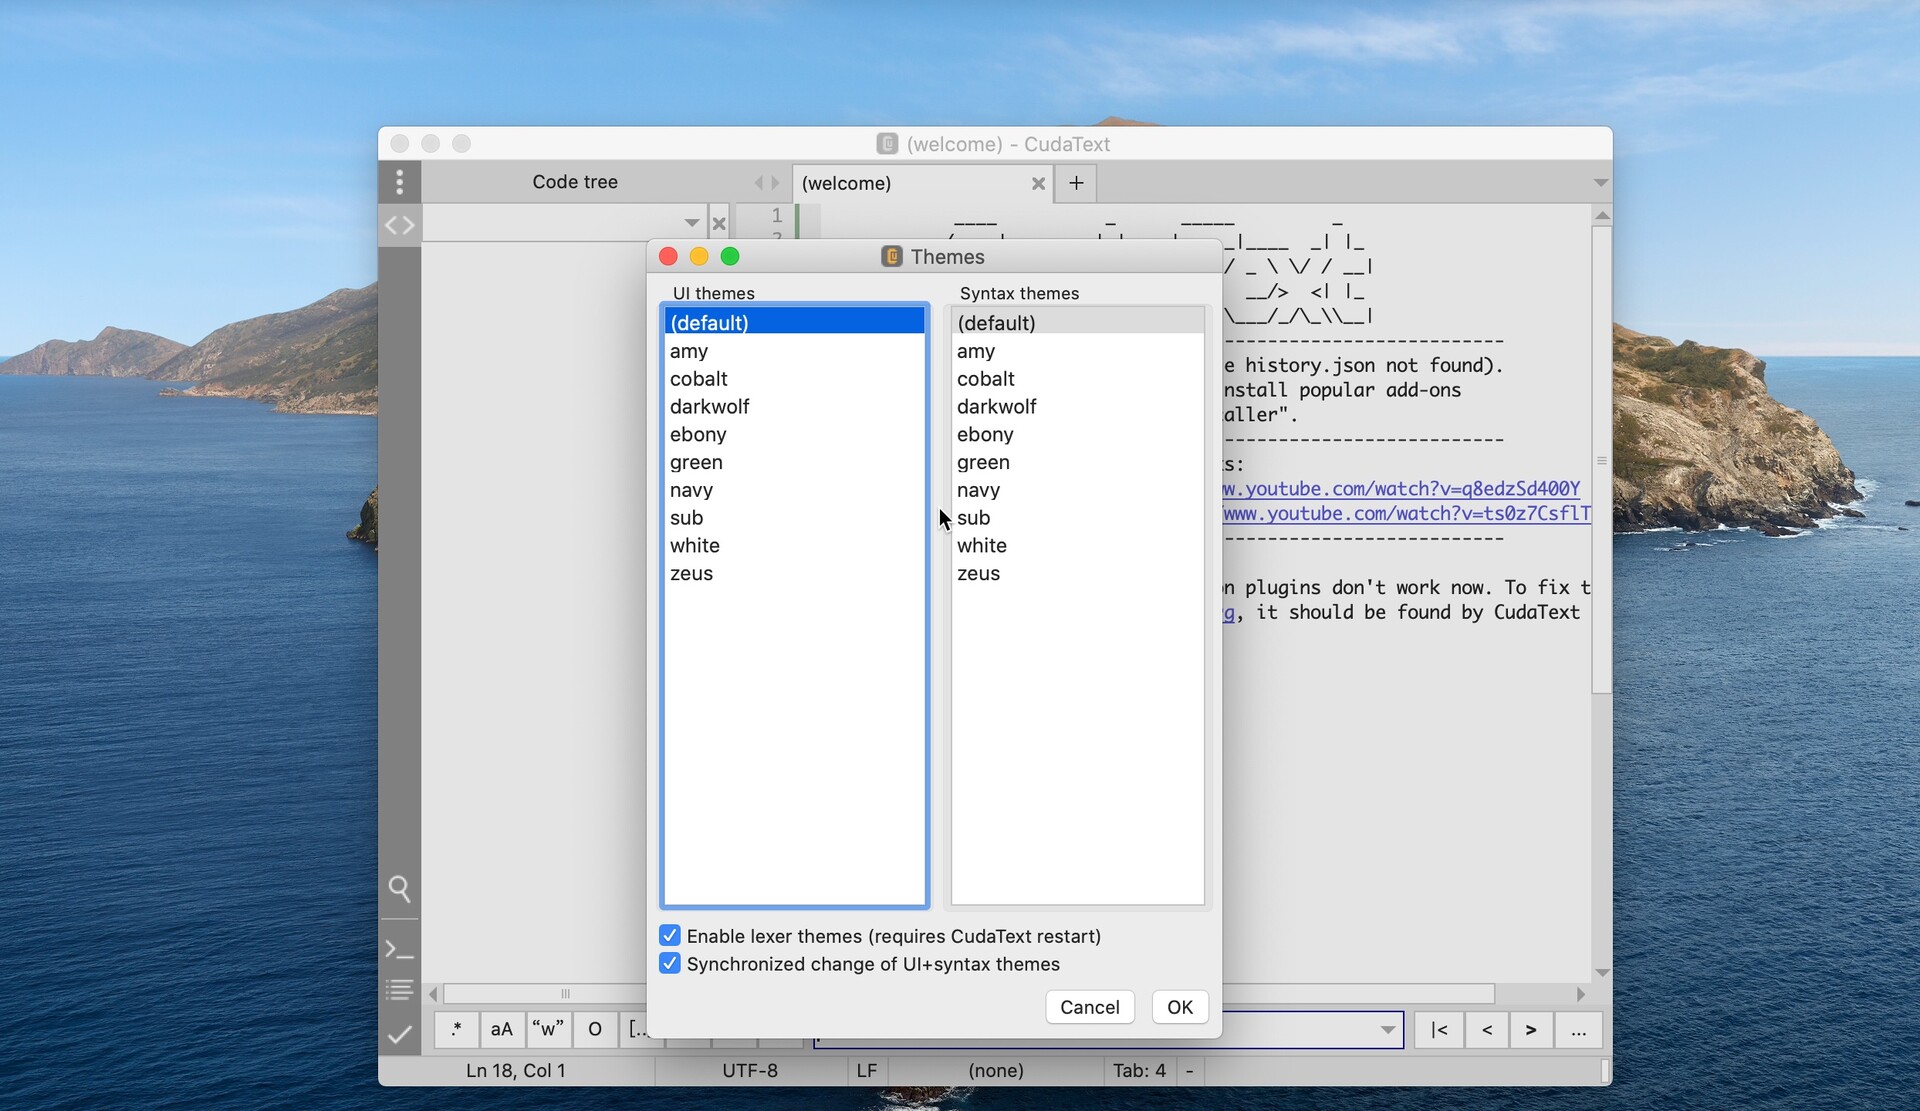Open the find field history dropdown

1388,1030
